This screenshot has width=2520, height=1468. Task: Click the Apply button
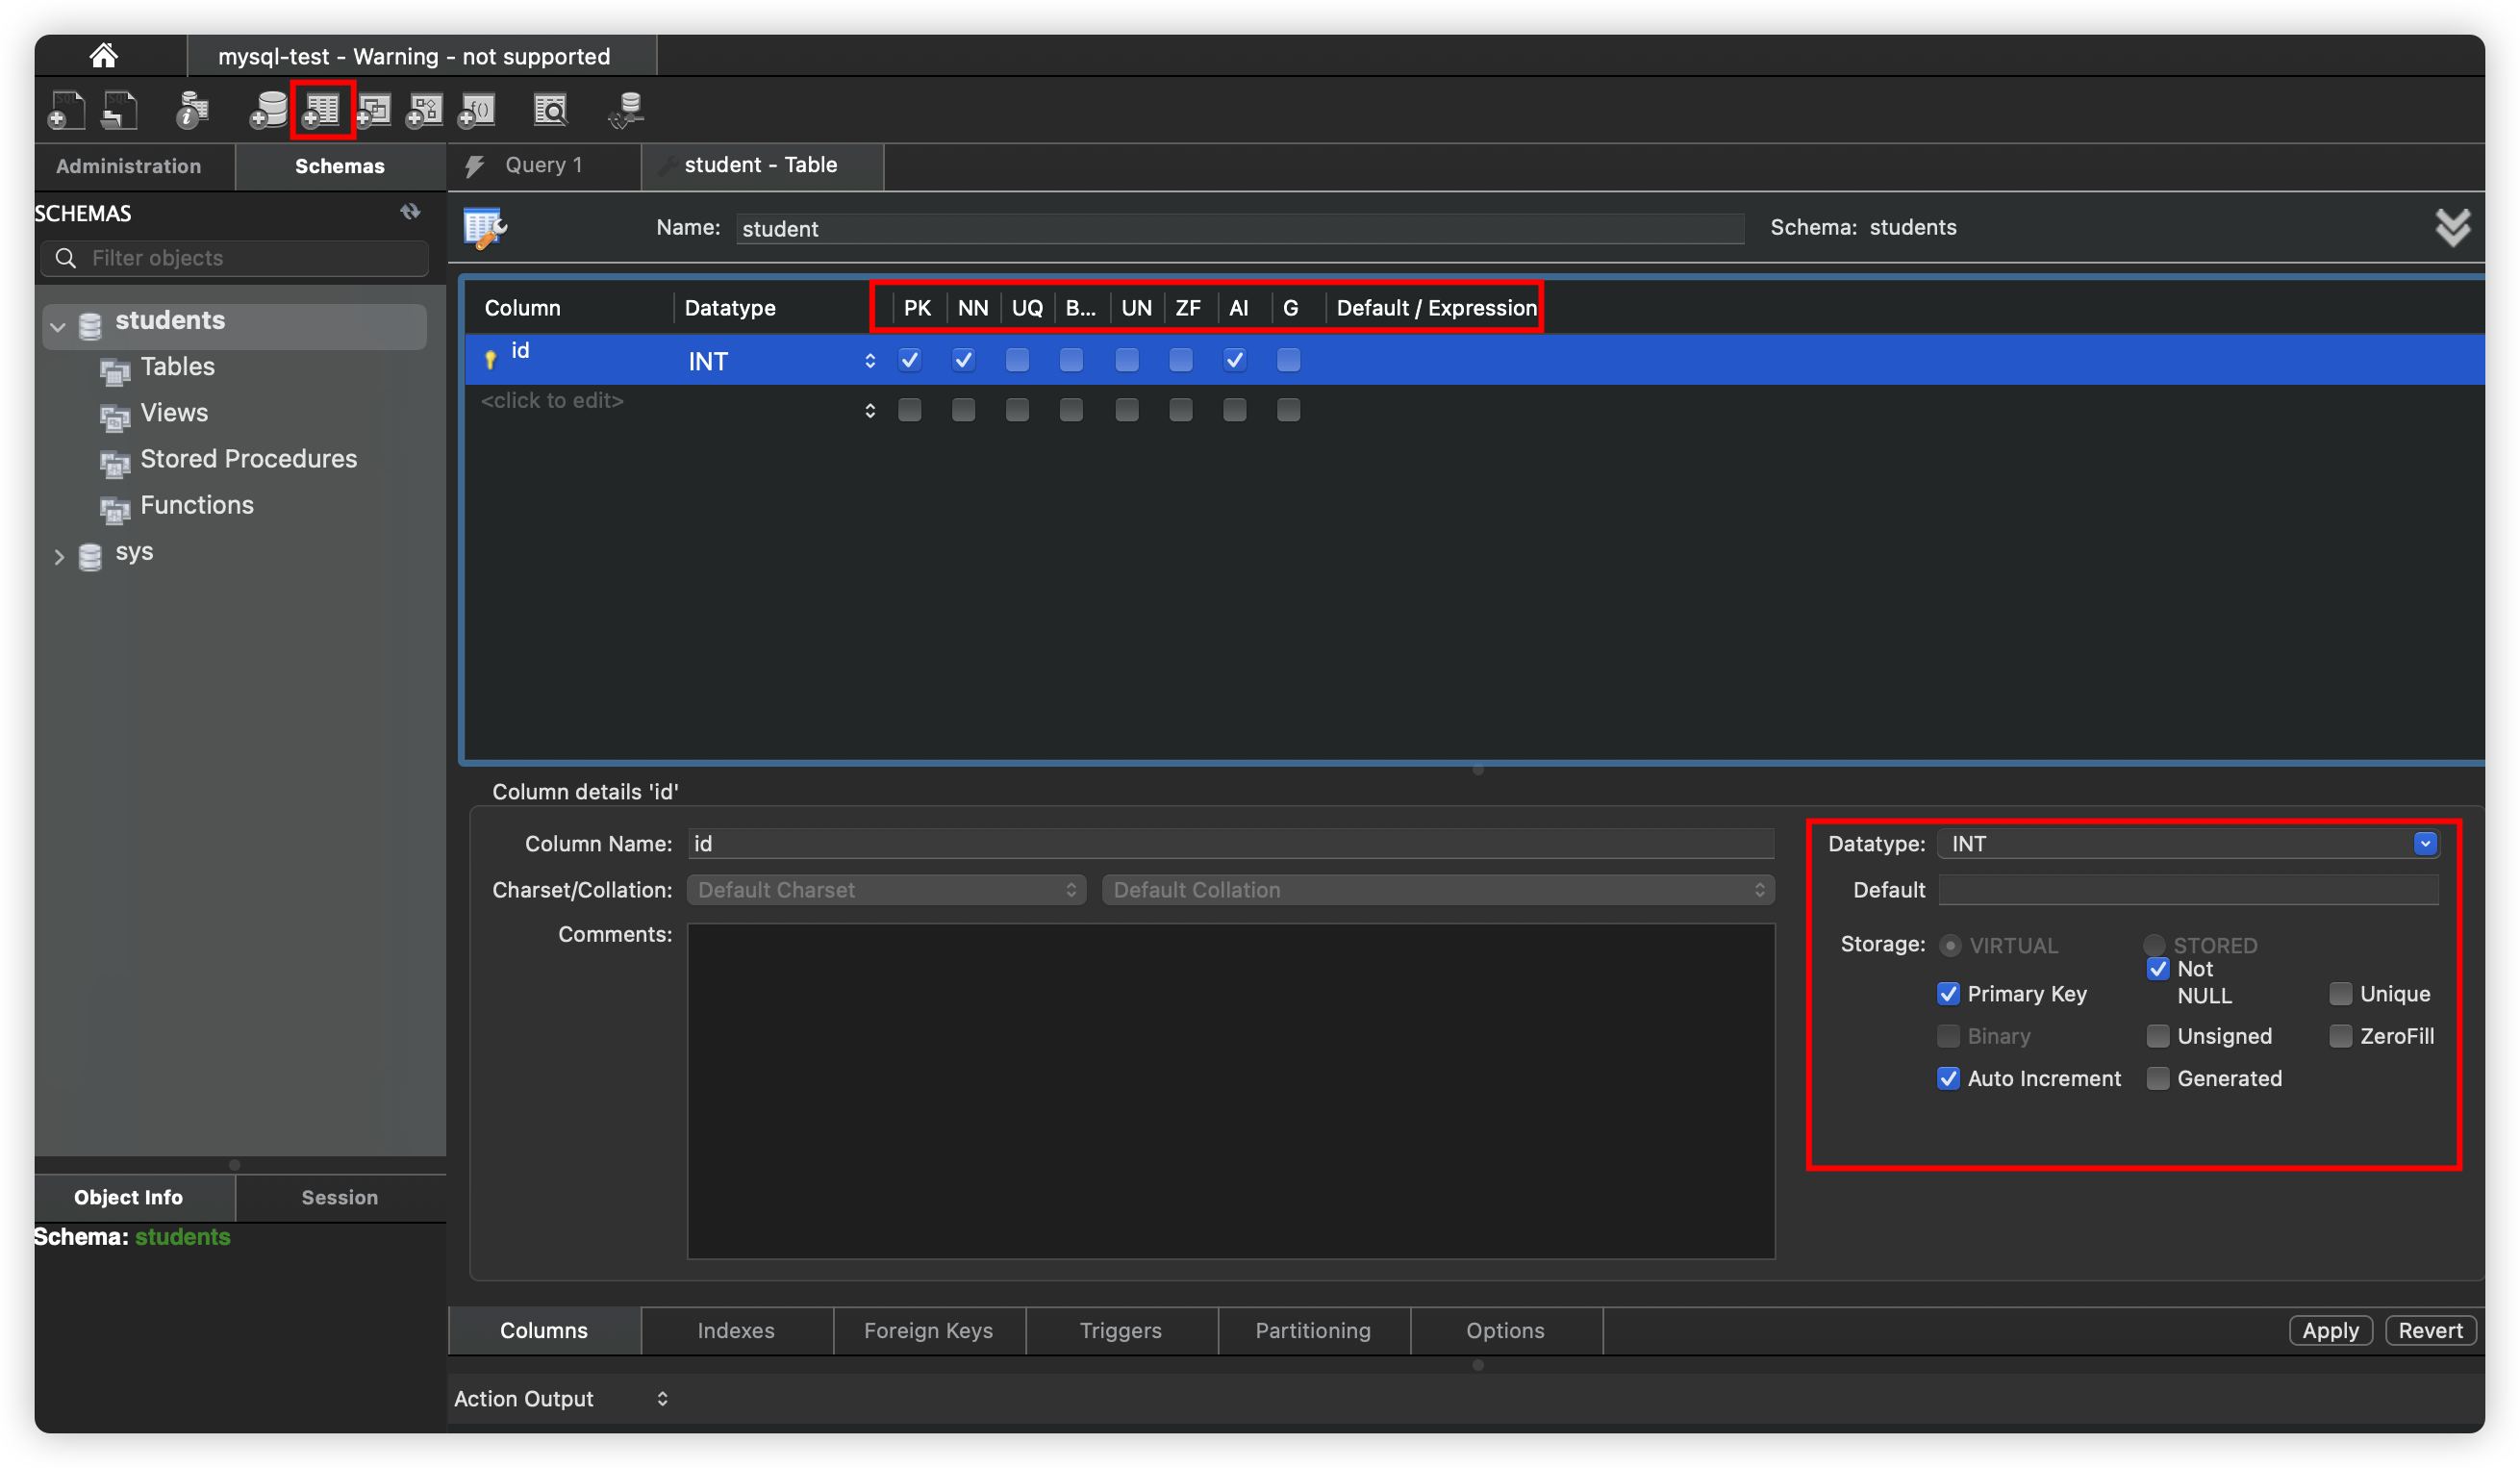(2330, 1331)
